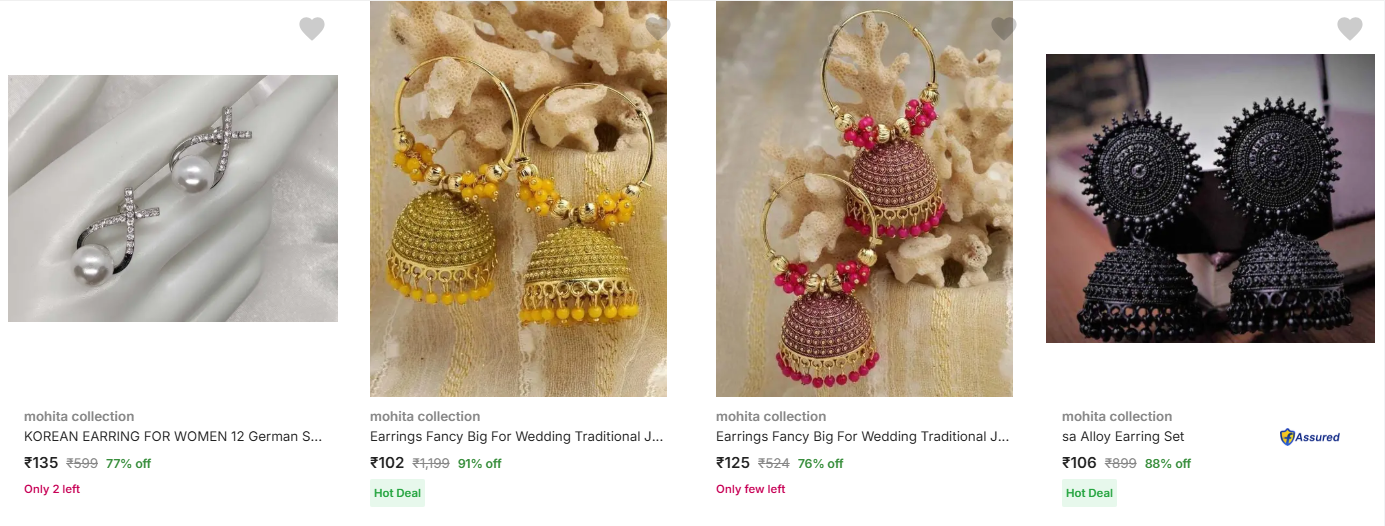Click mohita collection brand above alloy set
Screen dimensions: 1385x526
click(1117, 416)
